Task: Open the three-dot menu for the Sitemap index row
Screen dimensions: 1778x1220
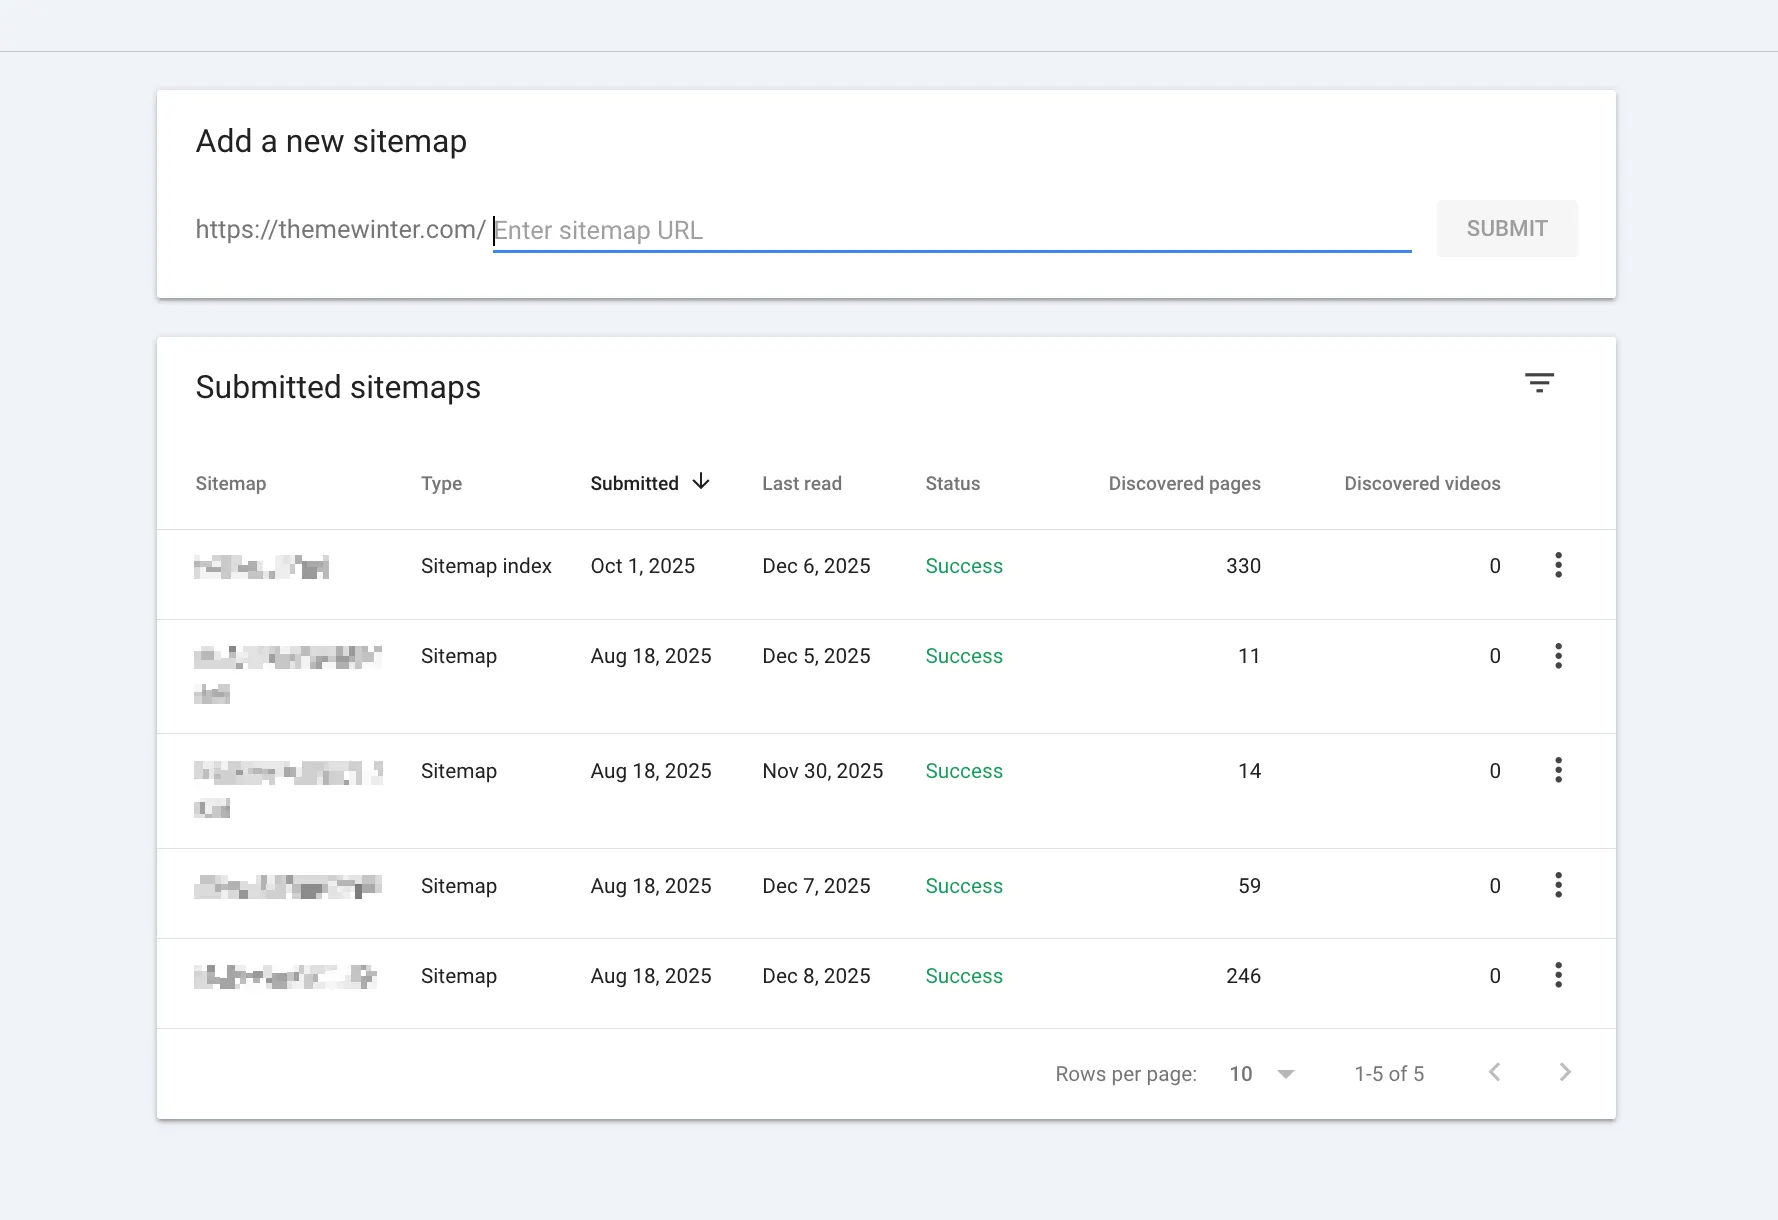Action: coord(1558,565)
